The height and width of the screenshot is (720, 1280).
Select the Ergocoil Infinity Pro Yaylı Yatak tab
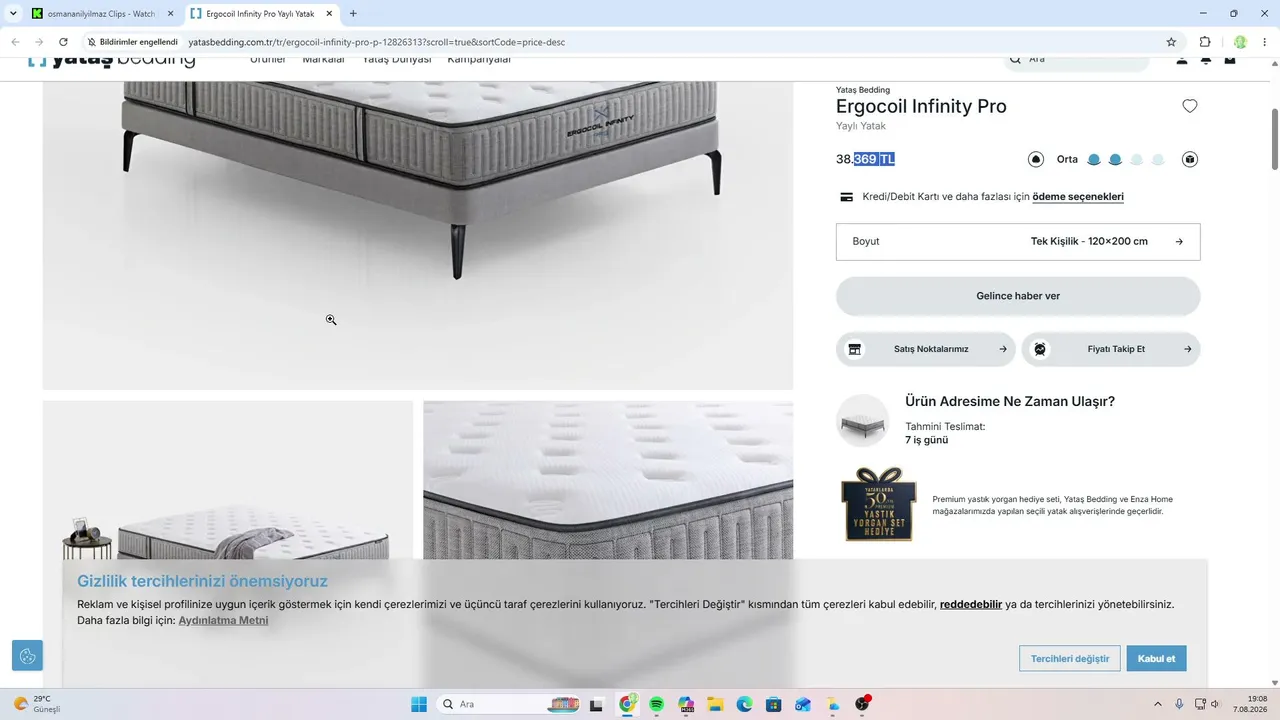[260, 14]
